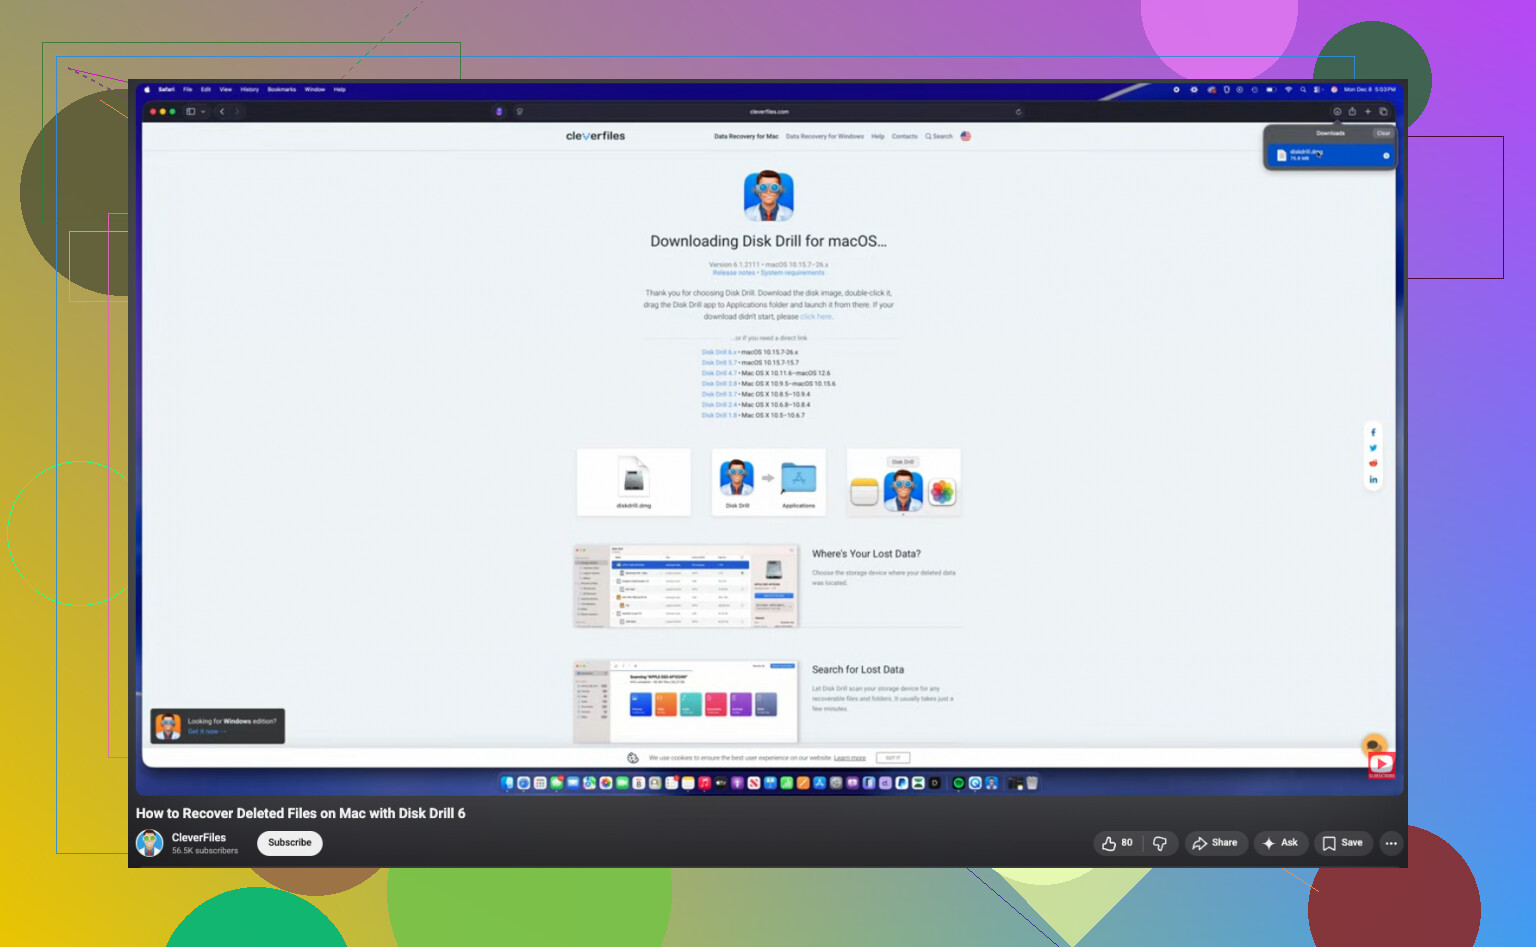Open the Disk Drill 6.x direct link
The height and width of the screenshot is (947, 1536).
point(718,353)
